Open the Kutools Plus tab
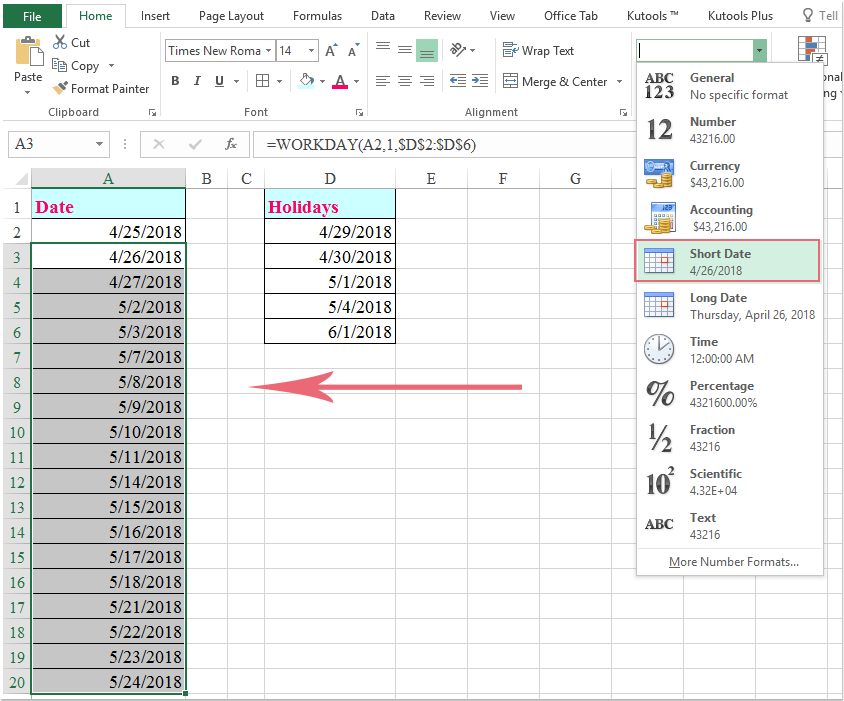The height and width of the screenshot is (701, 844). coord(740,16)
